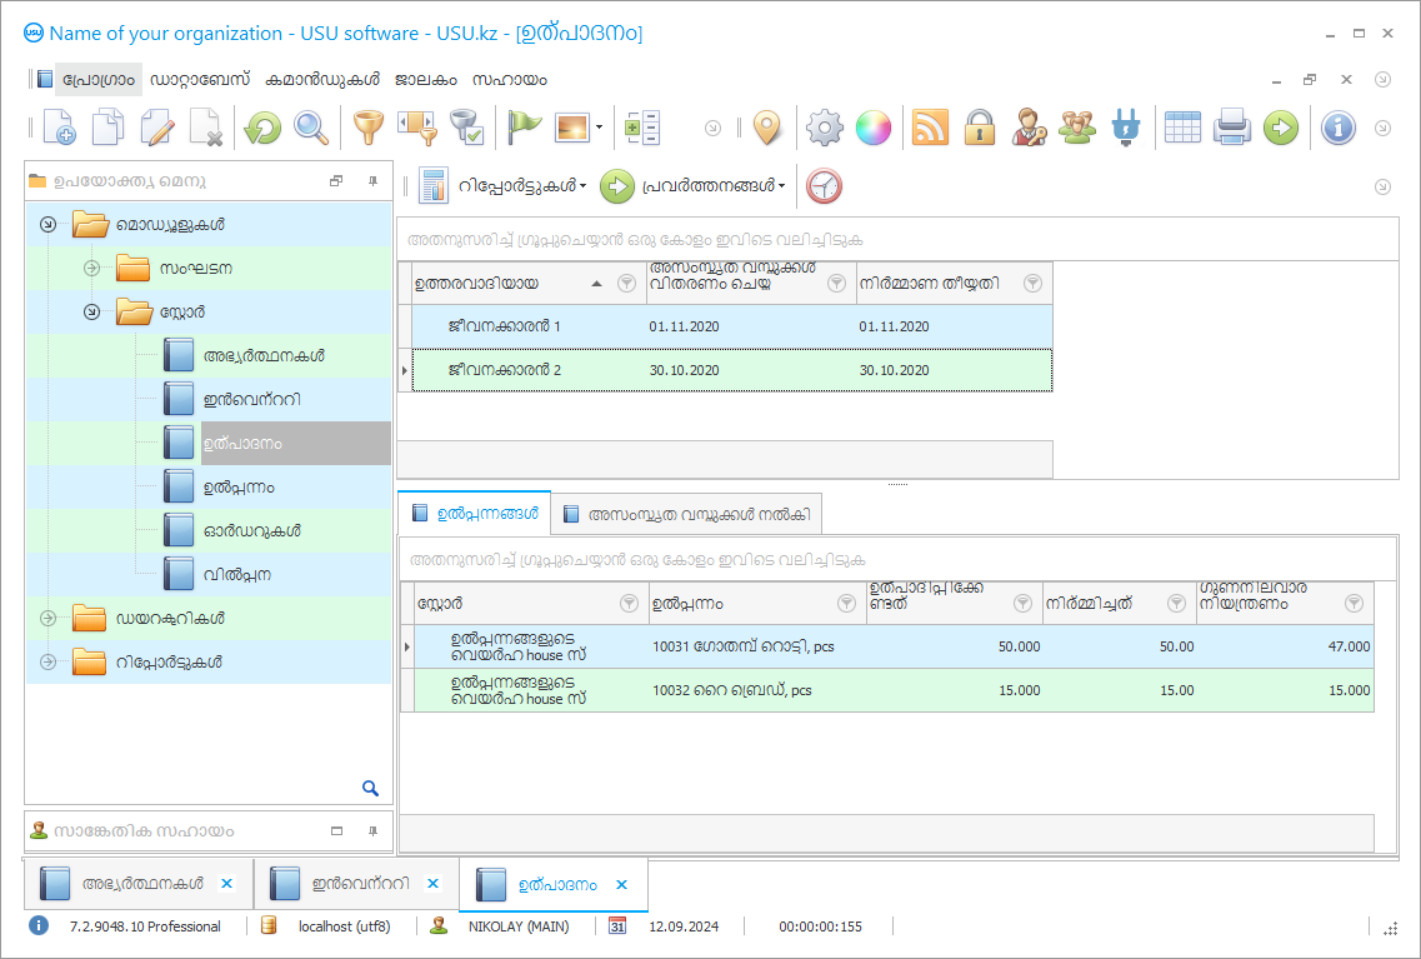Click the printer icon
Image resolution: width=1421 pixels, height=959 pixels.
click(1231, 128)
